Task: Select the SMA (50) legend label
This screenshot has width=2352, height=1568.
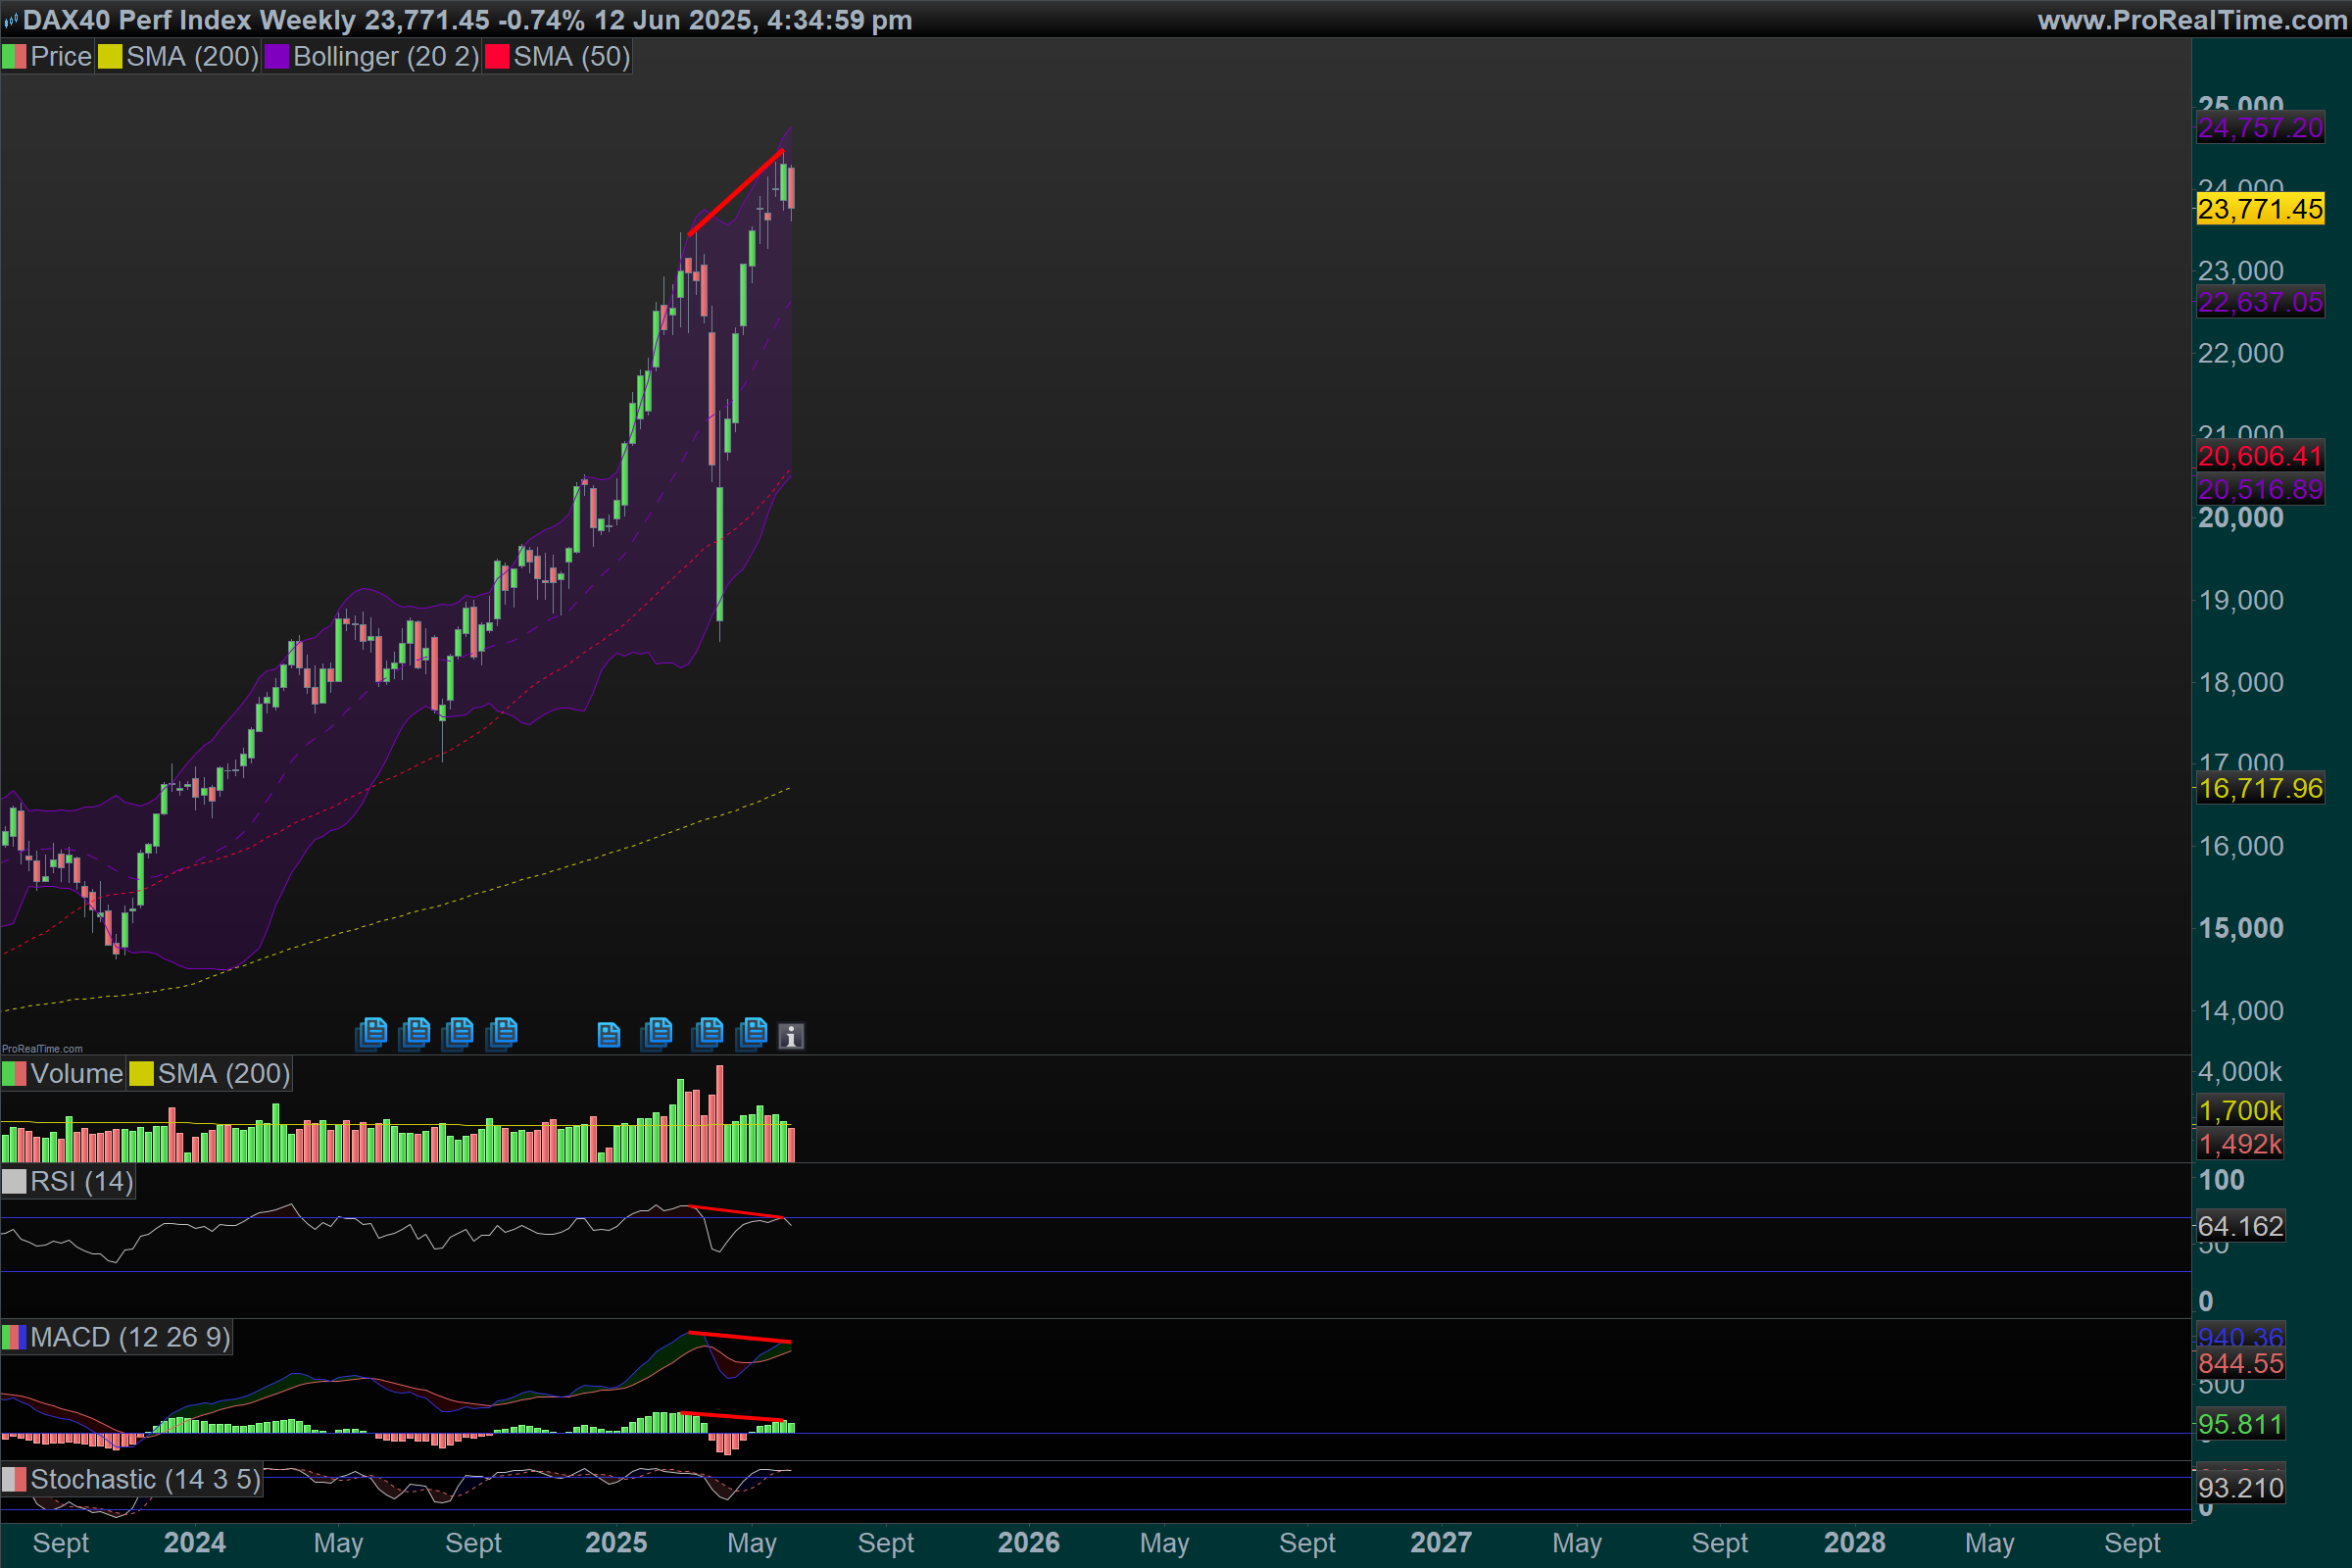Action: tap(571, 57)
